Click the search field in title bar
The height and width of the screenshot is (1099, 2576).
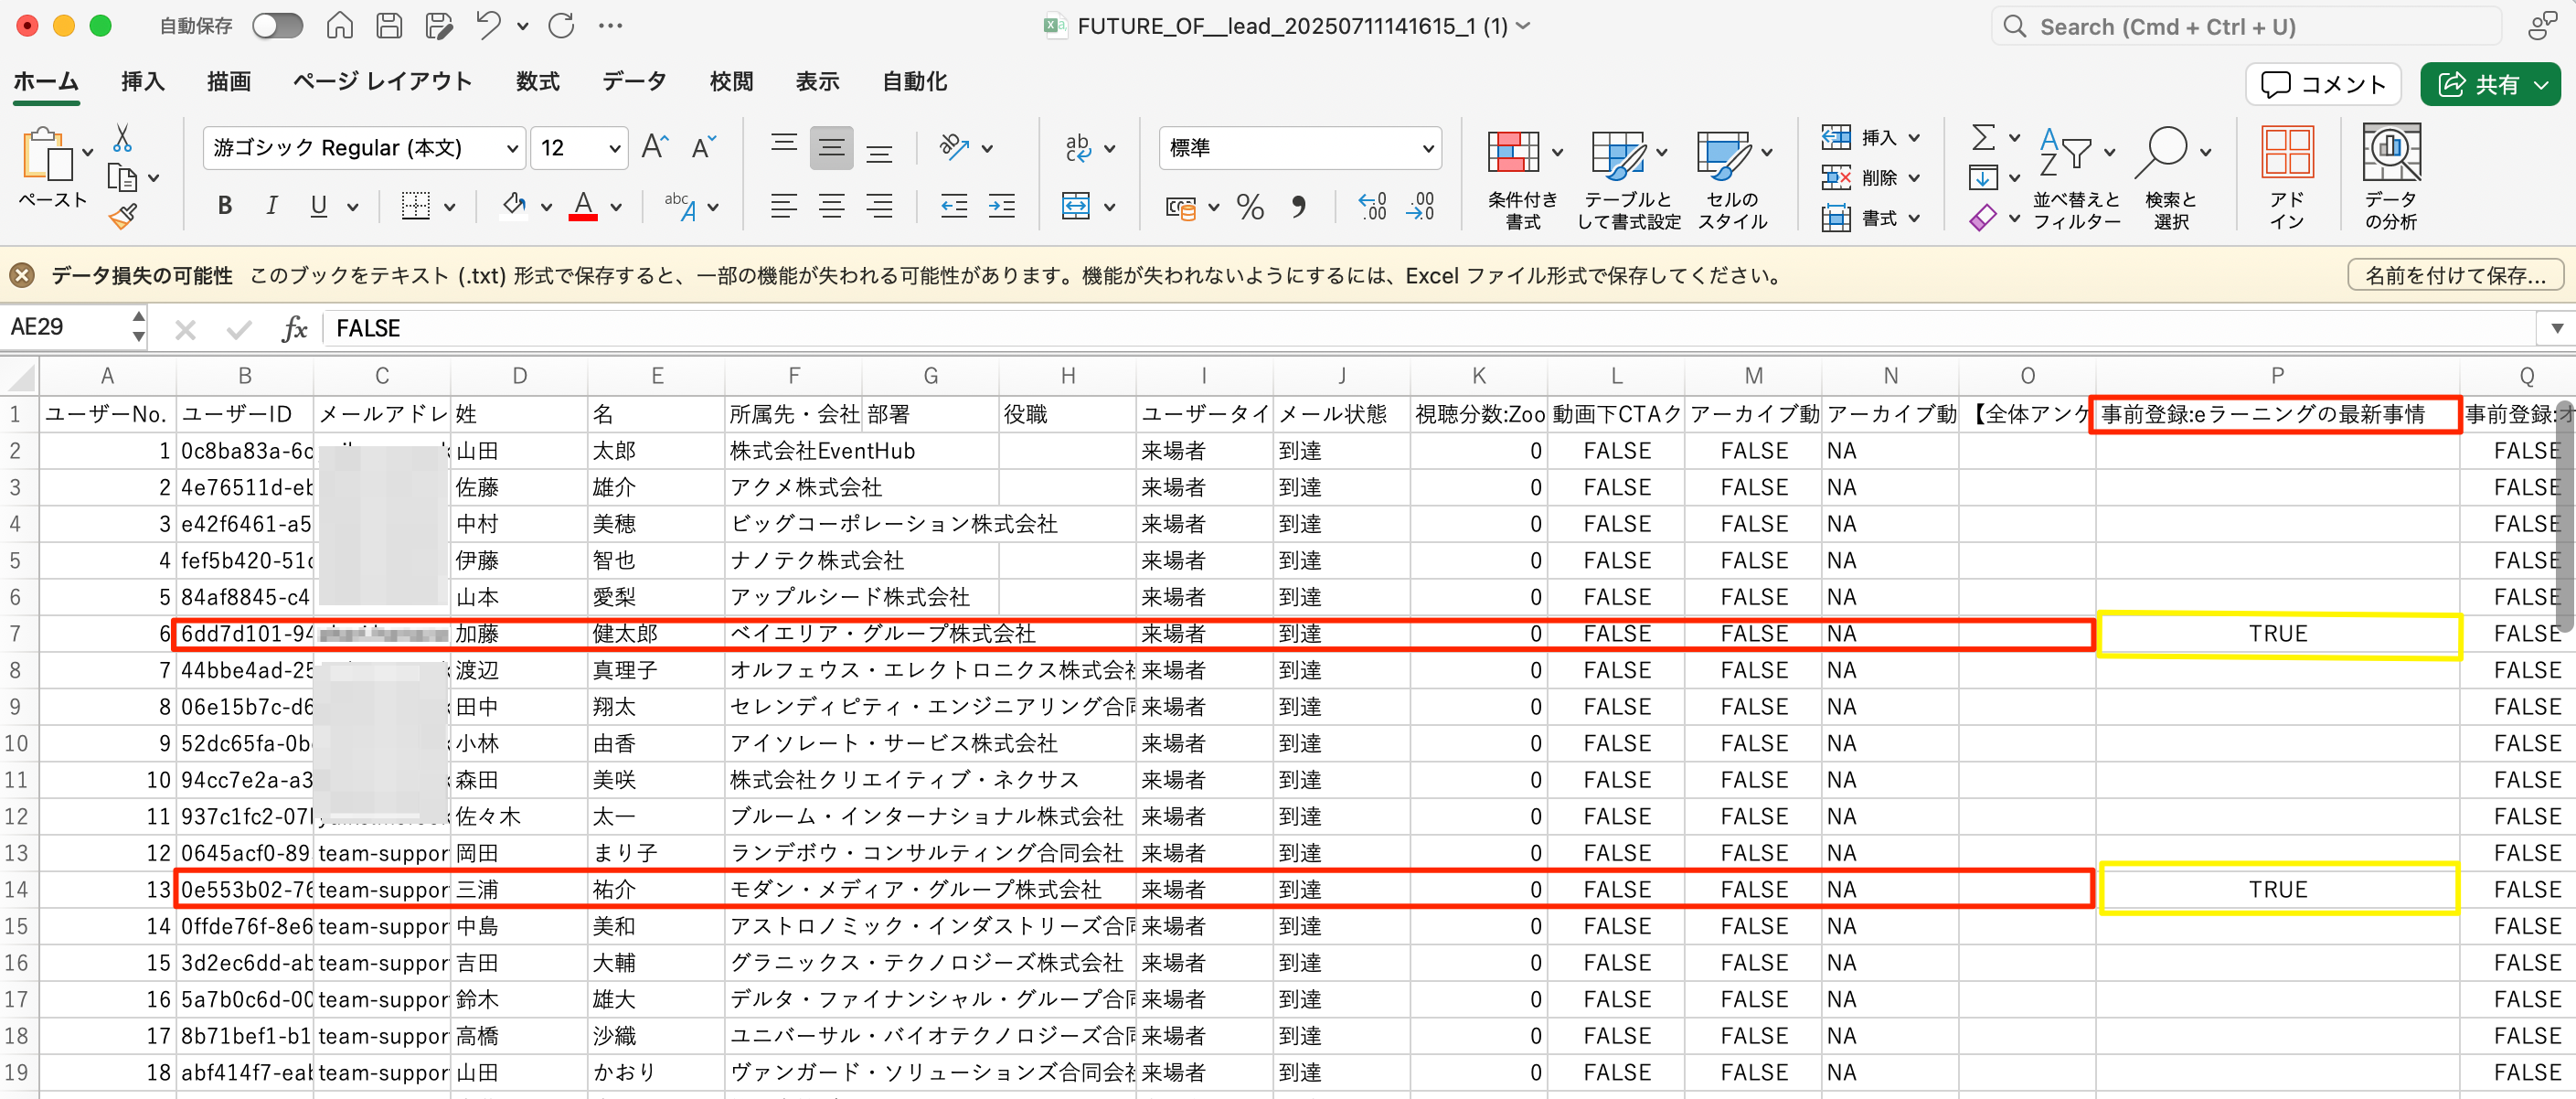pyautogui.click(x=2245, y=27)
